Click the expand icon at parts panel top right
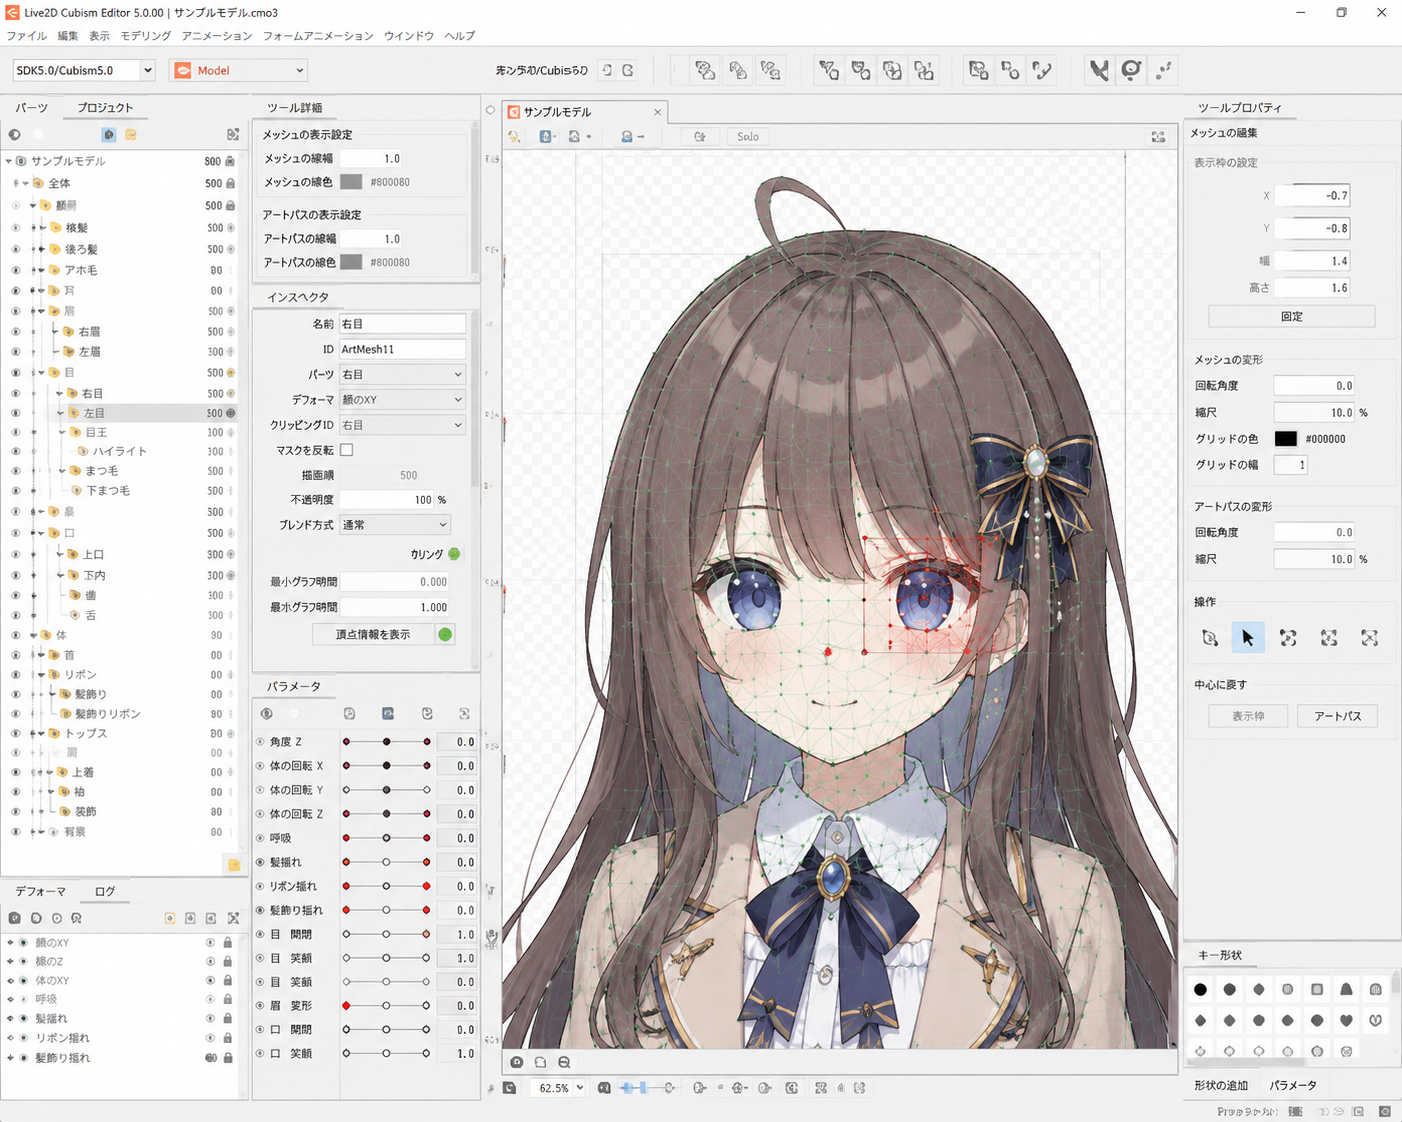 point(233,134)
